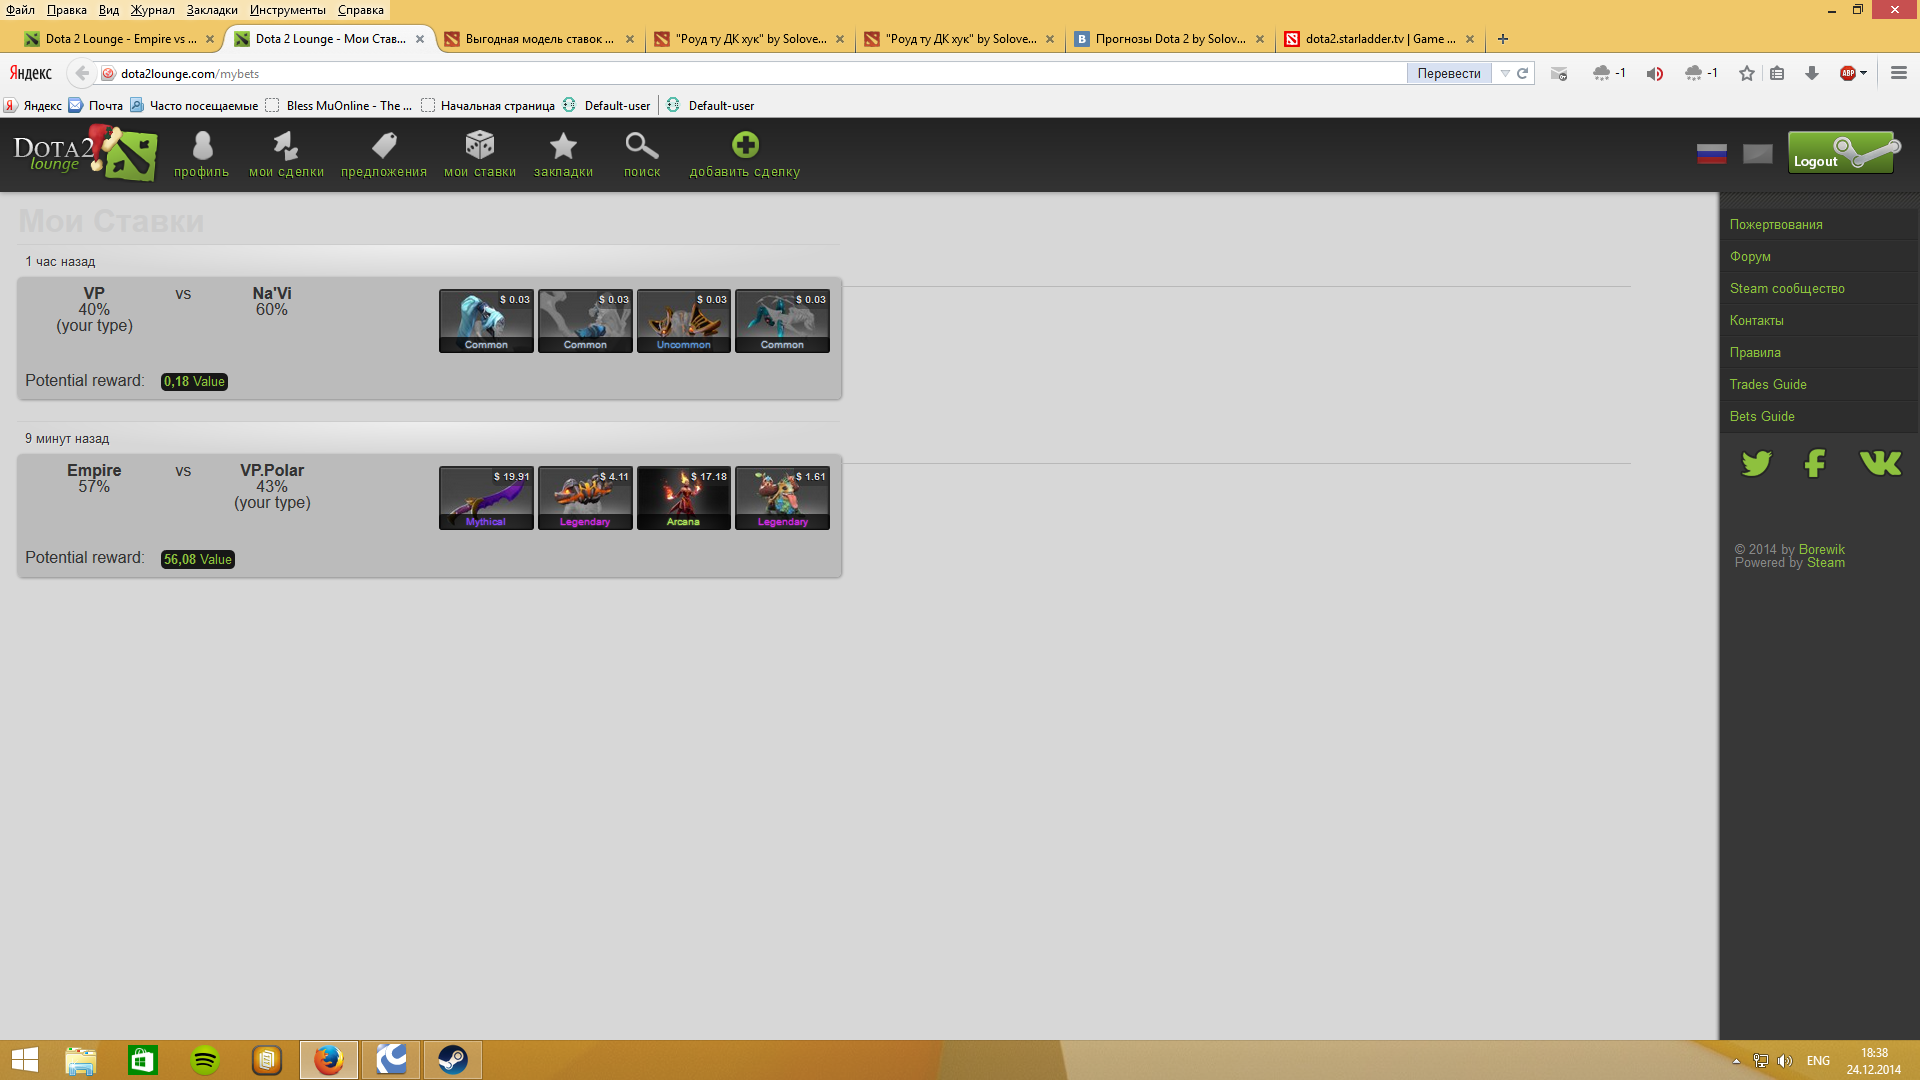This screenshot has width=1920, height=1080.
Task: Click the Legendary $1.61 item thumbnail
Action: coord(782,498)
